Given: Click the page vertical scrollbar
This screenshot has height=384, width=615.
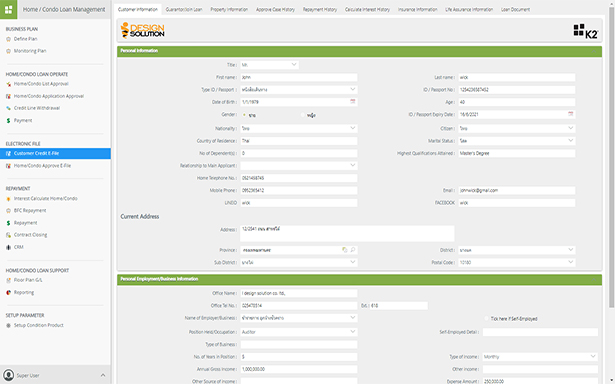Looking at the screenshot, I should point(611,157).
